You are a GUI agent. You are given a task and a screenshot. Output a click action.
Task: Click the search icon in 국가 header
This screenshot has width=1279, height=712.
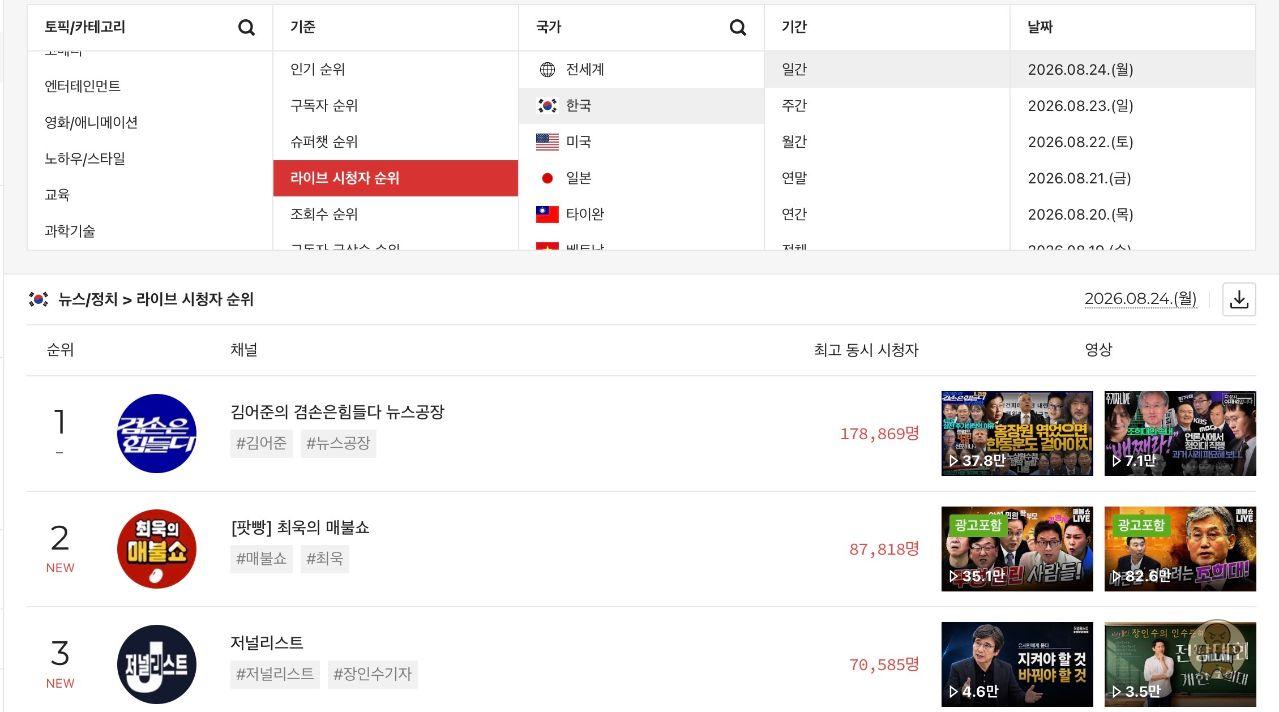pos(738,28)
